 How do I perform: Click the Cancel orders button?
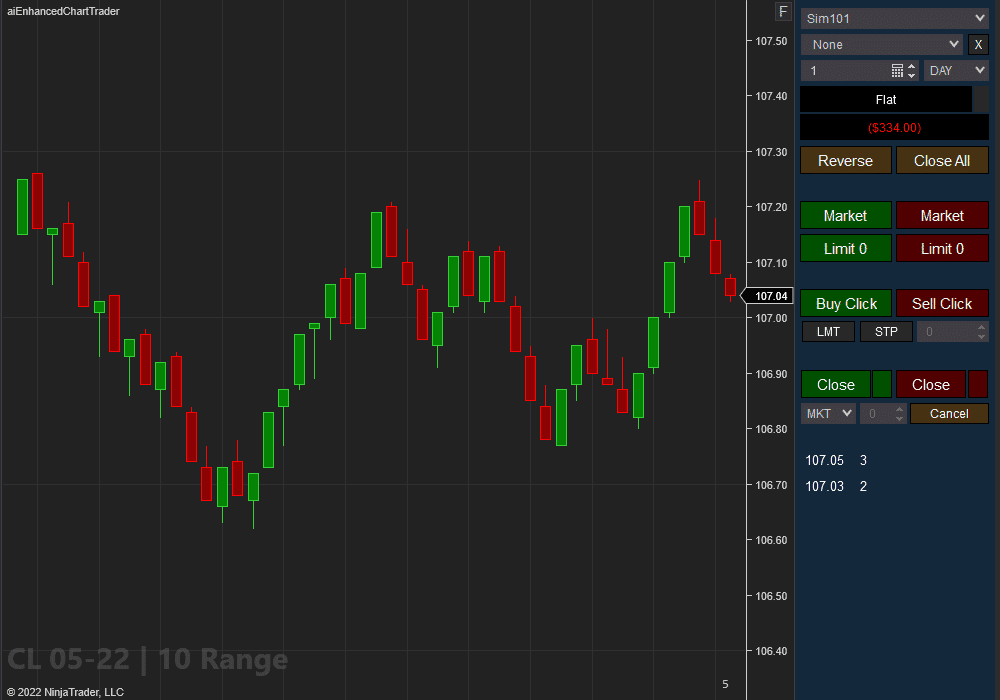[x=949, y=413]
